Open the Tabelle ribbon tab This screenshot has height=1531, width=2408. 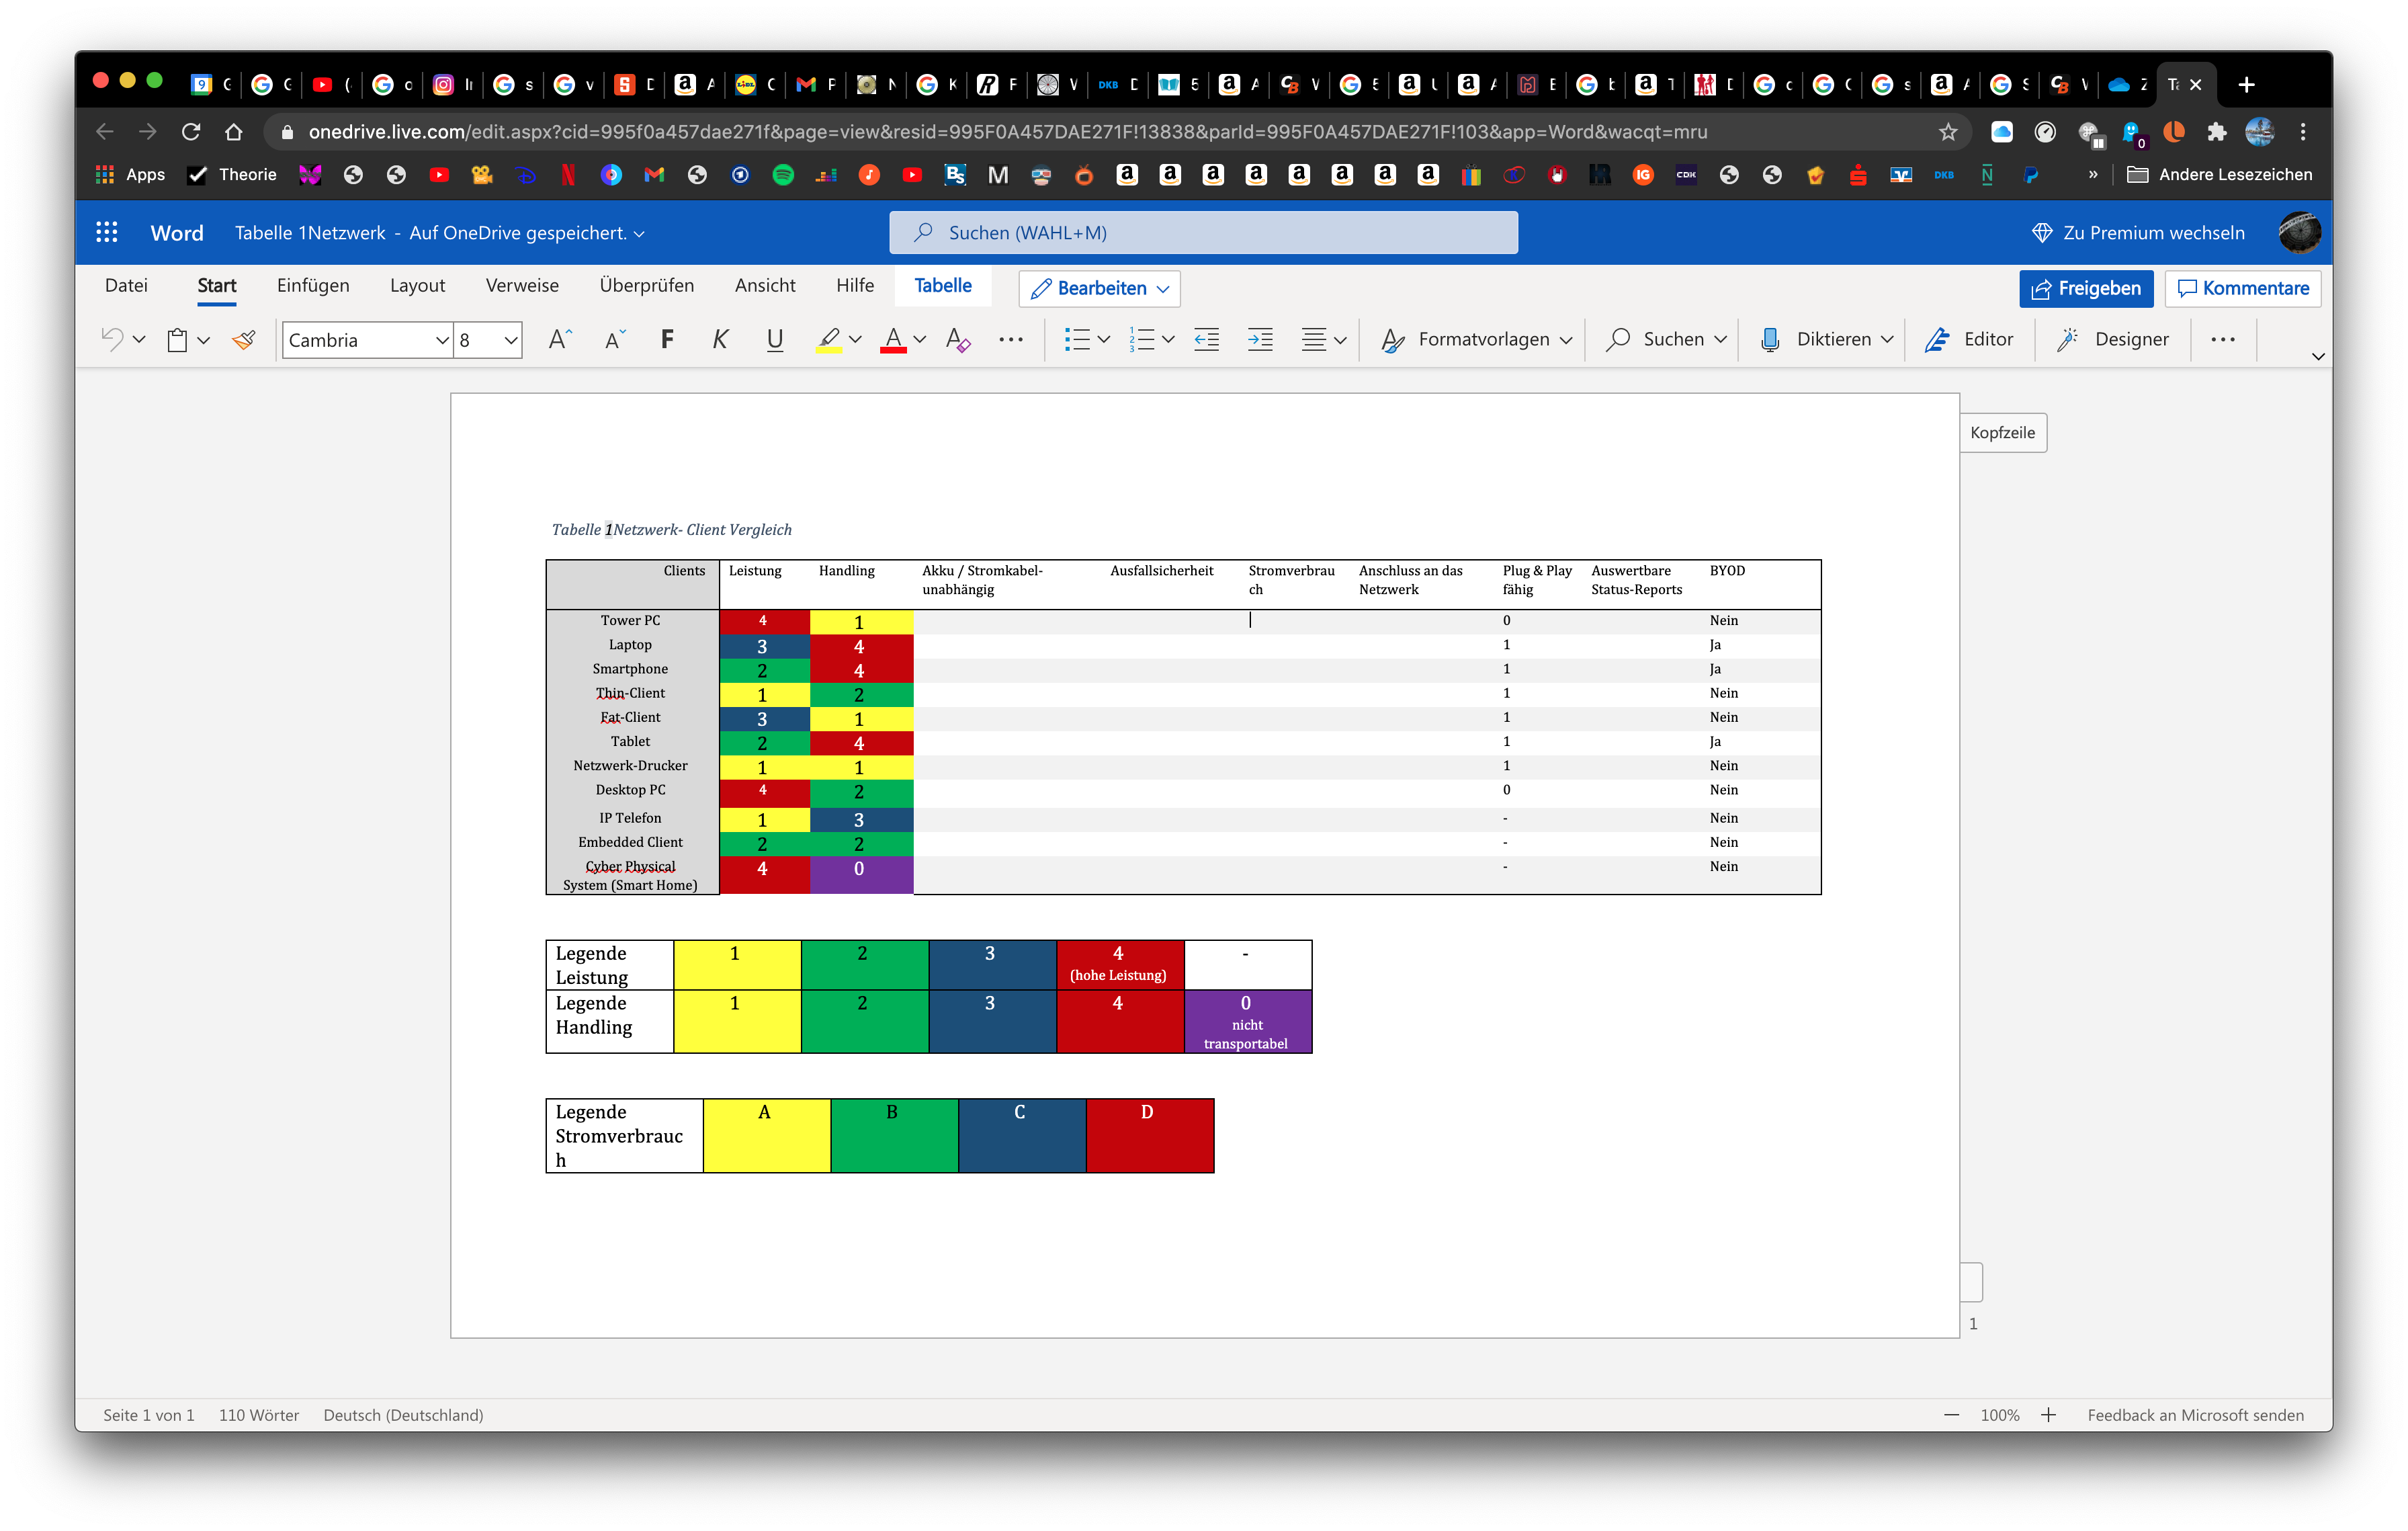[x=942, y=286]
